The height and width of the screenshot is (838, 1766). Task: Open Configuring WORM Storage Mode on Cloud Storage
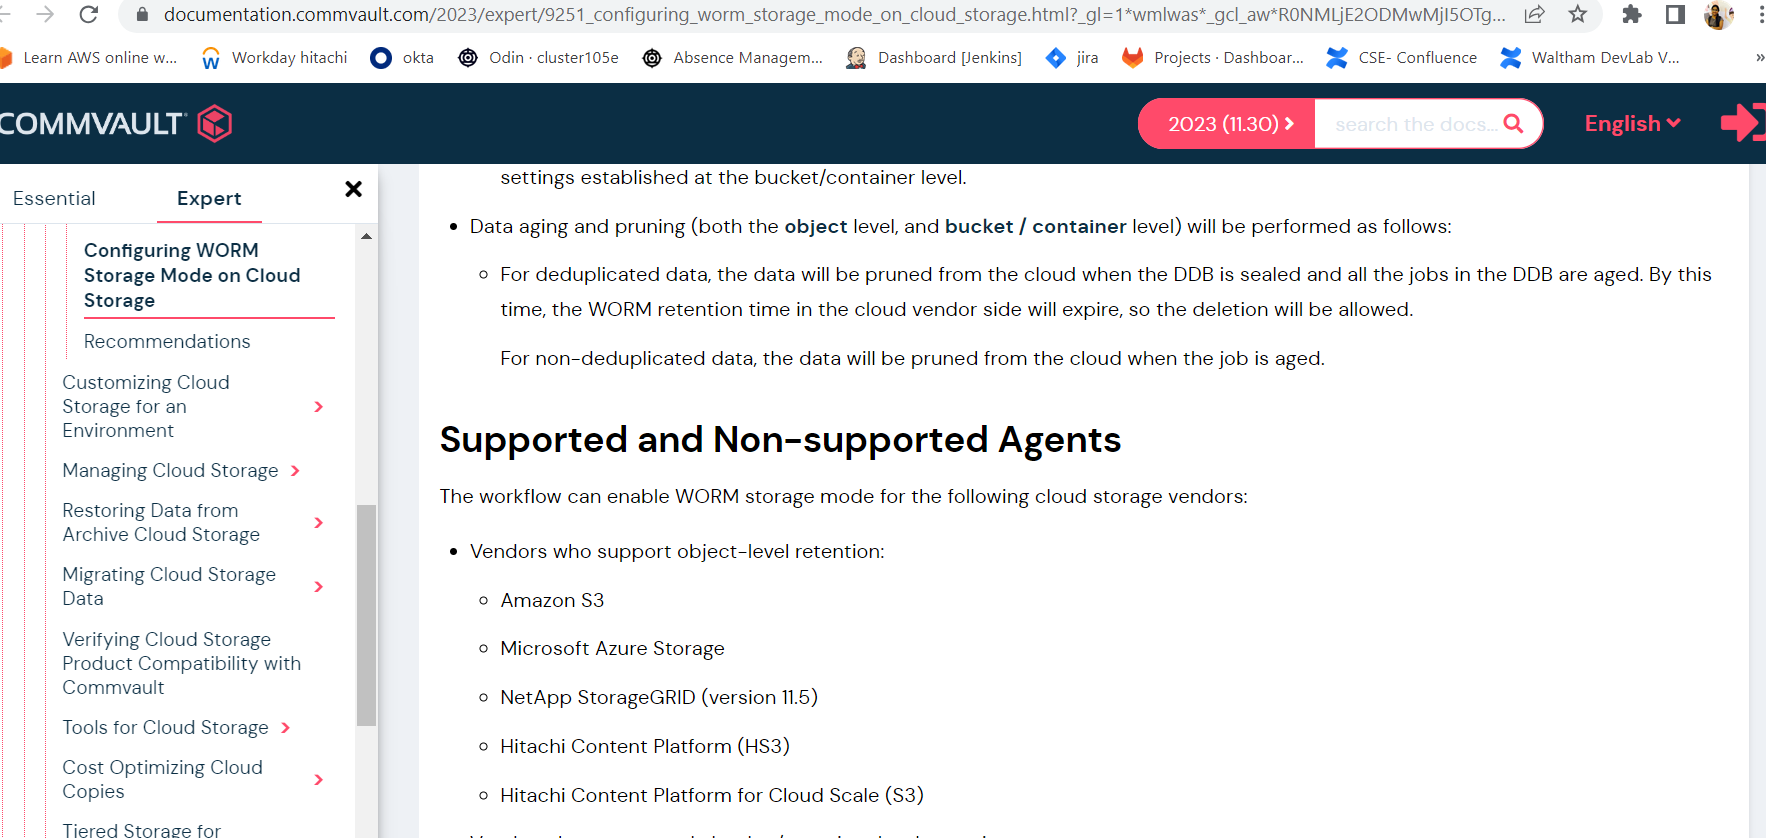192,275
